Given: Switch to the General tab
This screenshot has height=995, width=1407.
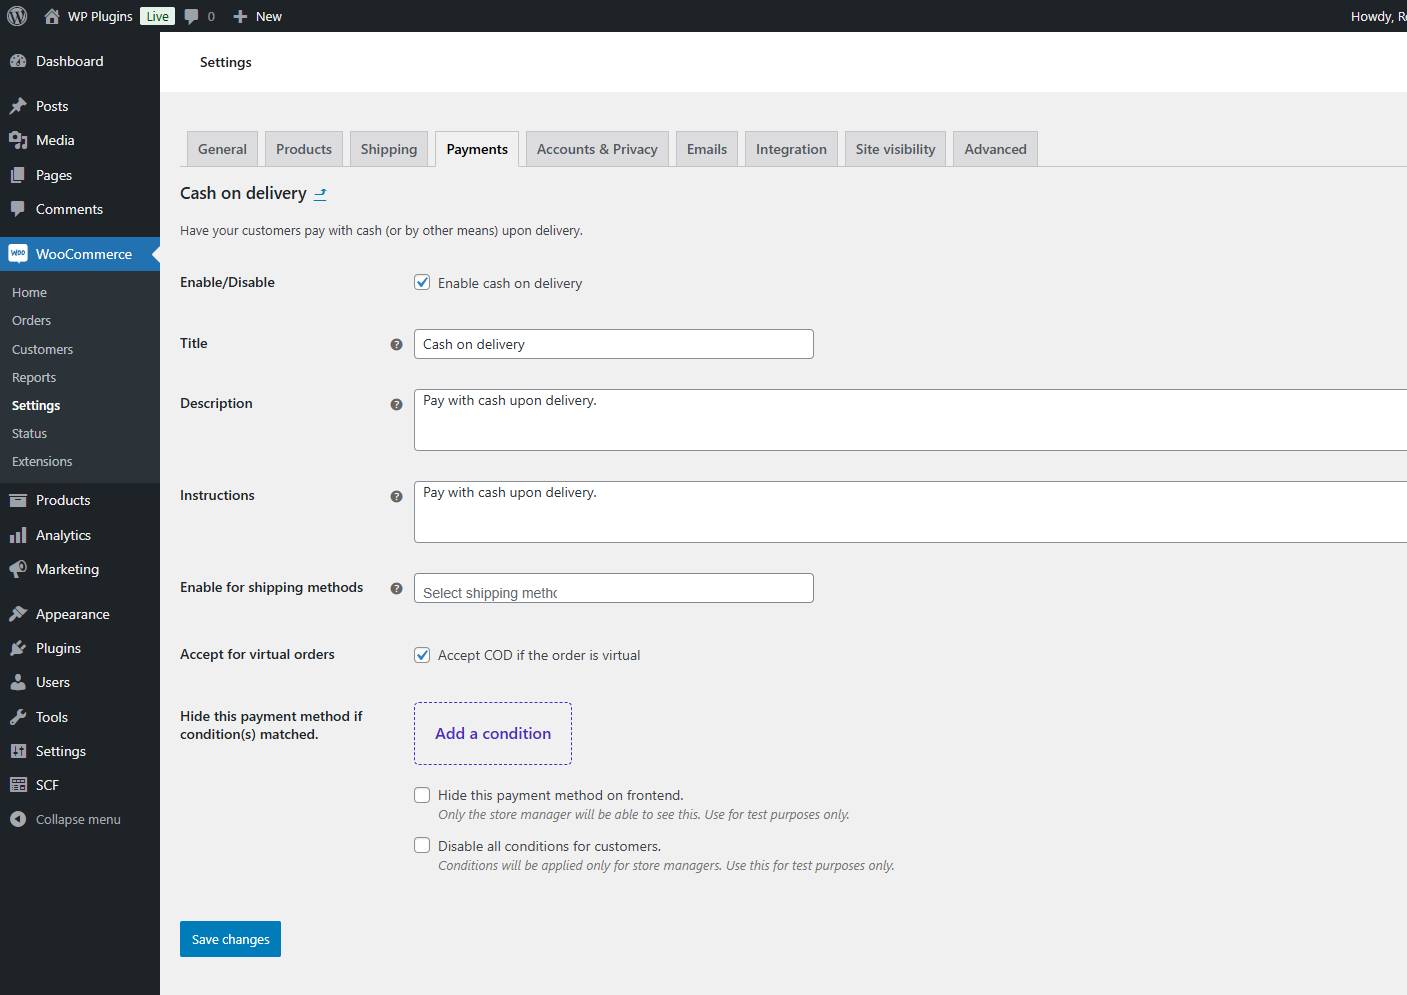Looking at the screenshot, I should (x=222, y=149).
